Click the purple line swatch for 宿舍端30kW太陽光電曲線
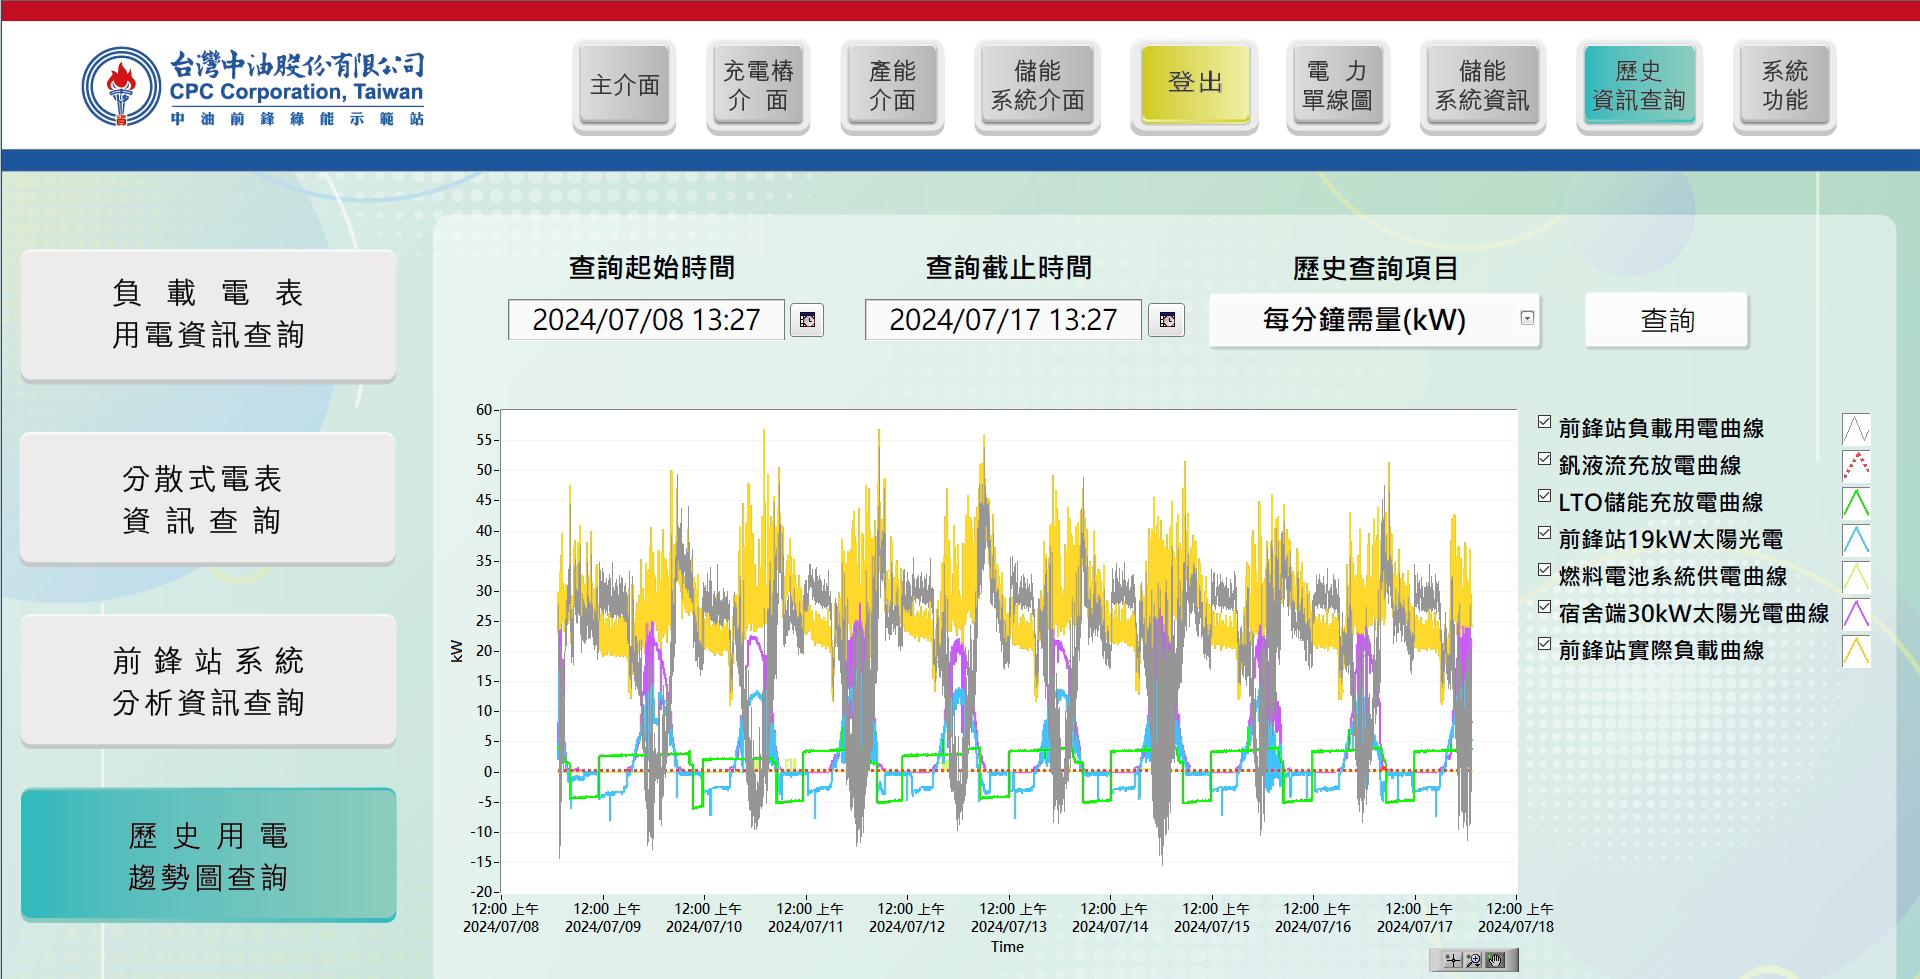The image size is (1920, 979). click(1855, 614)
